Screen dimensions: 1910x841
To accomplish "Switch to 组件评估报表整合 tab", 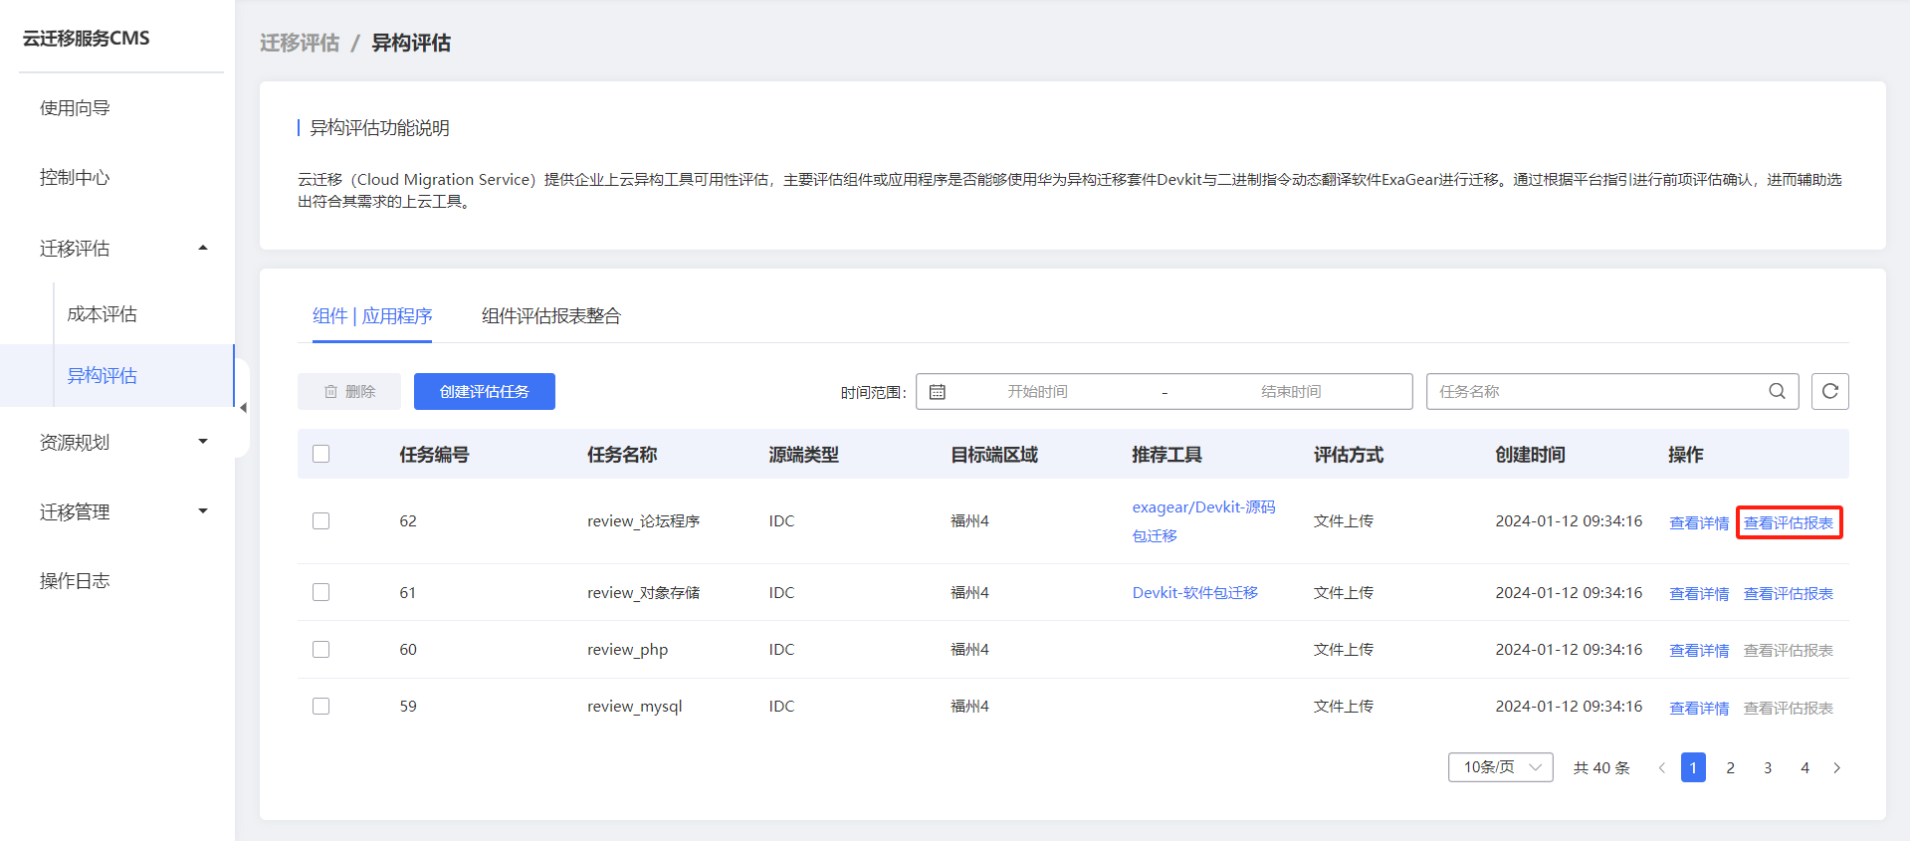I will click(x=551, y=316).
